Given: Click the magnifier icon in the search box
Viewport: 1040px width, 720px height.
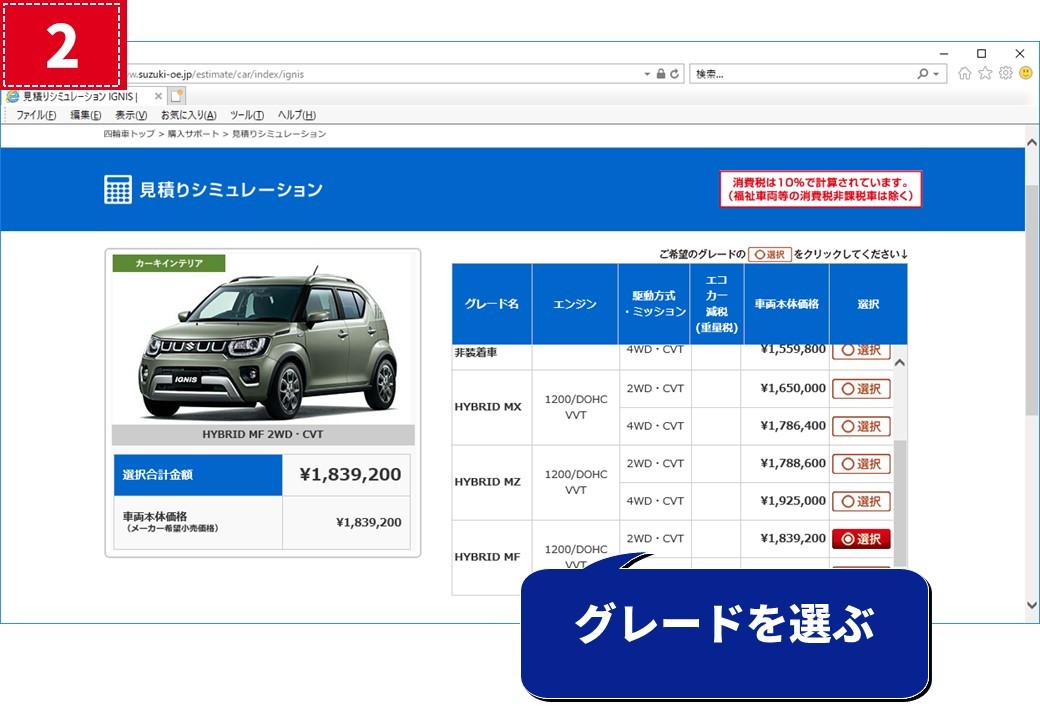Looking at the screenshot, I should coord(923,74).
